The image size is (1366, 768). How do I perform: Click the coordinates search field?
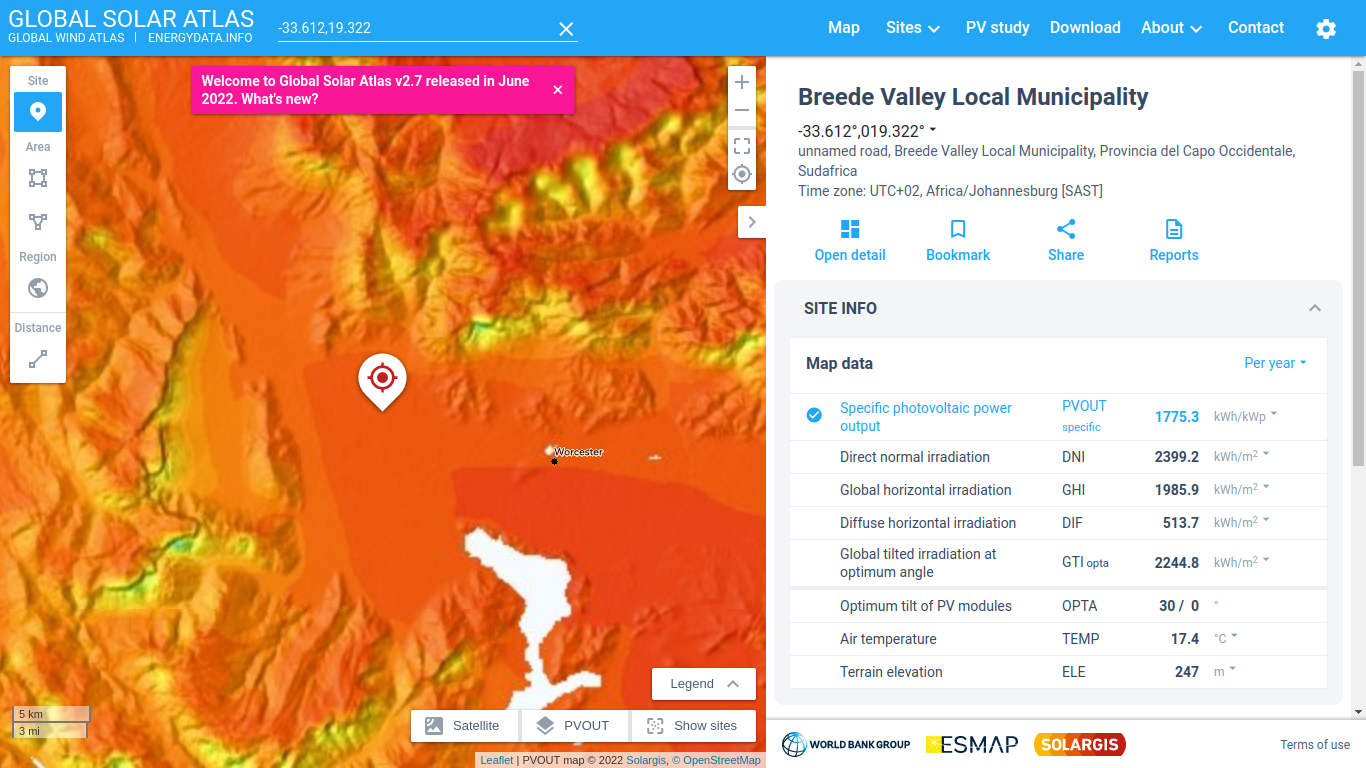(415, 28)
